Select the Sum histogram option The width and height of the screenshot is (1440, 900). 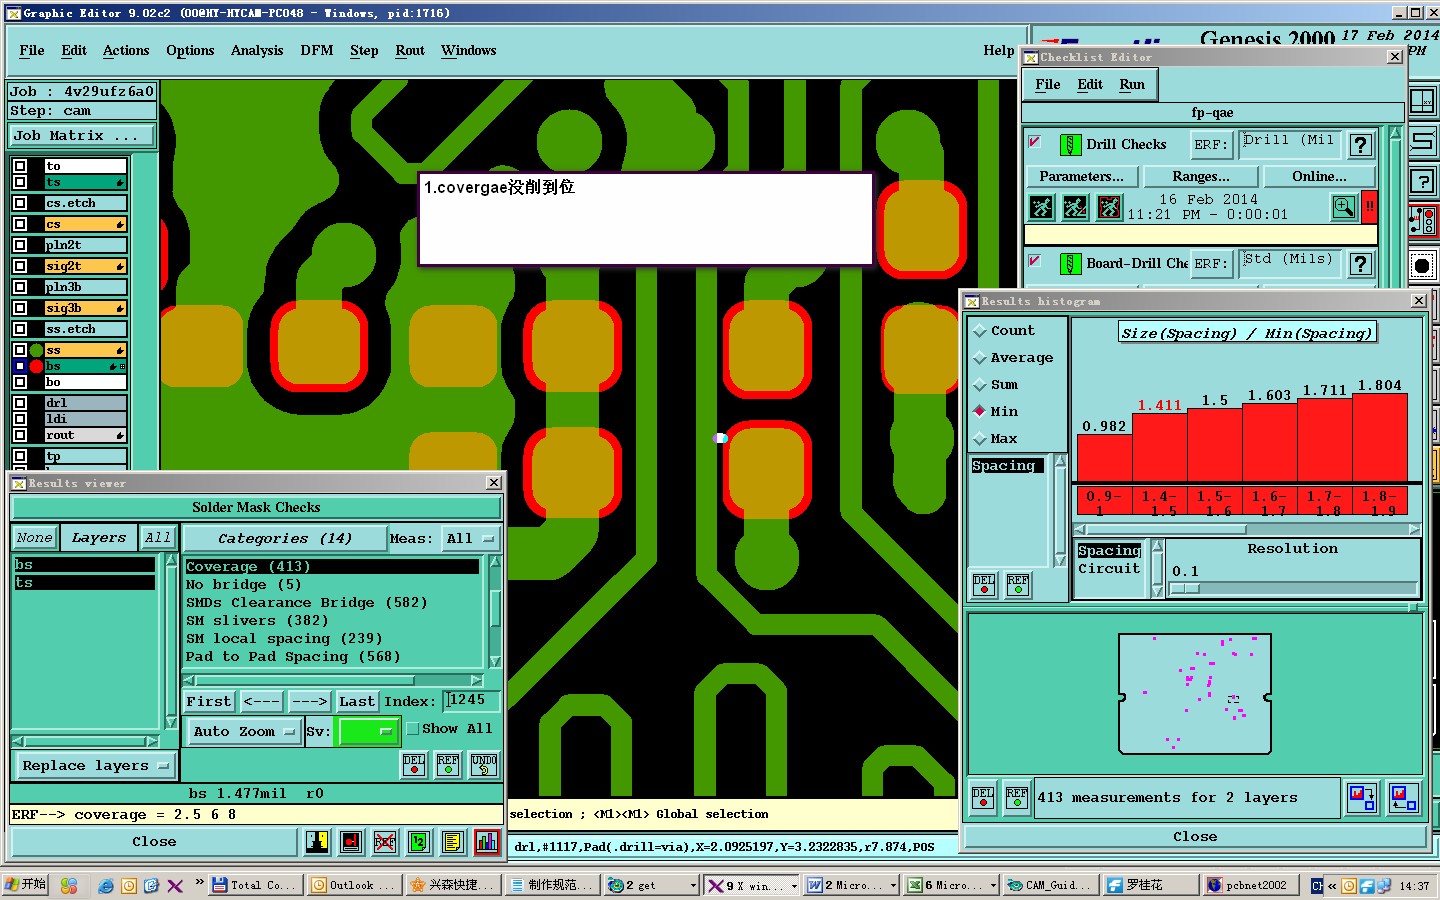(980, 385)
